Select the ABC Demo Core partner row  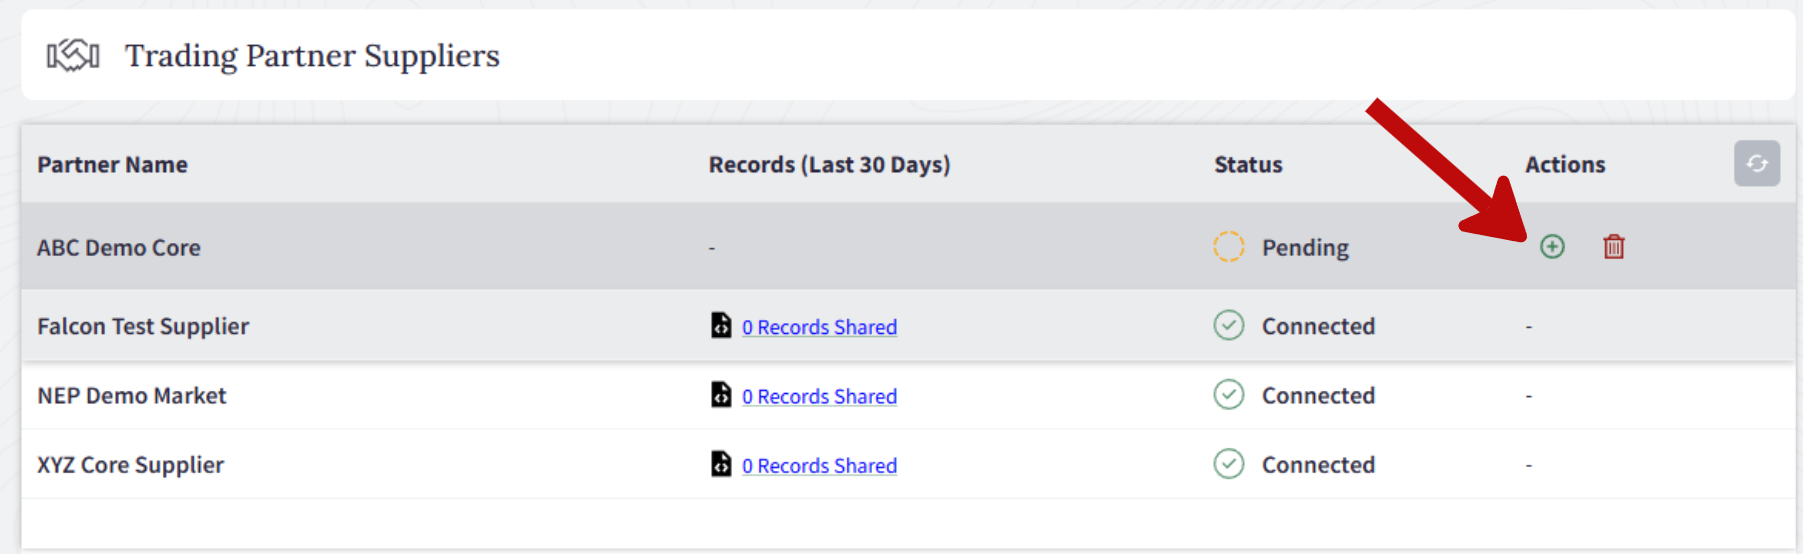[x=908, y=246]
